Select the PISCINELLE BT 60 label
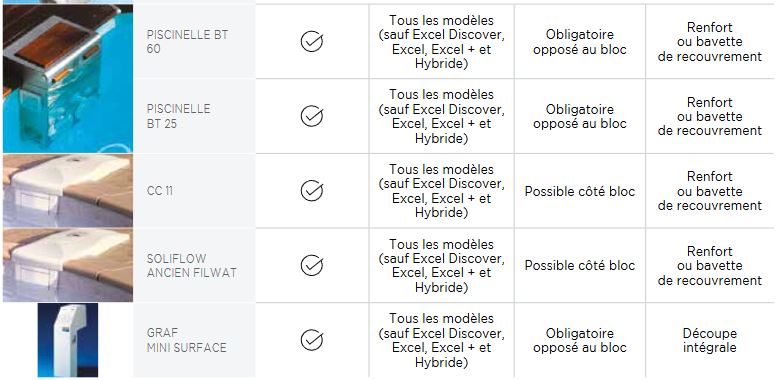The height and width of the screenshot is (380, 782). click(188, 42)
